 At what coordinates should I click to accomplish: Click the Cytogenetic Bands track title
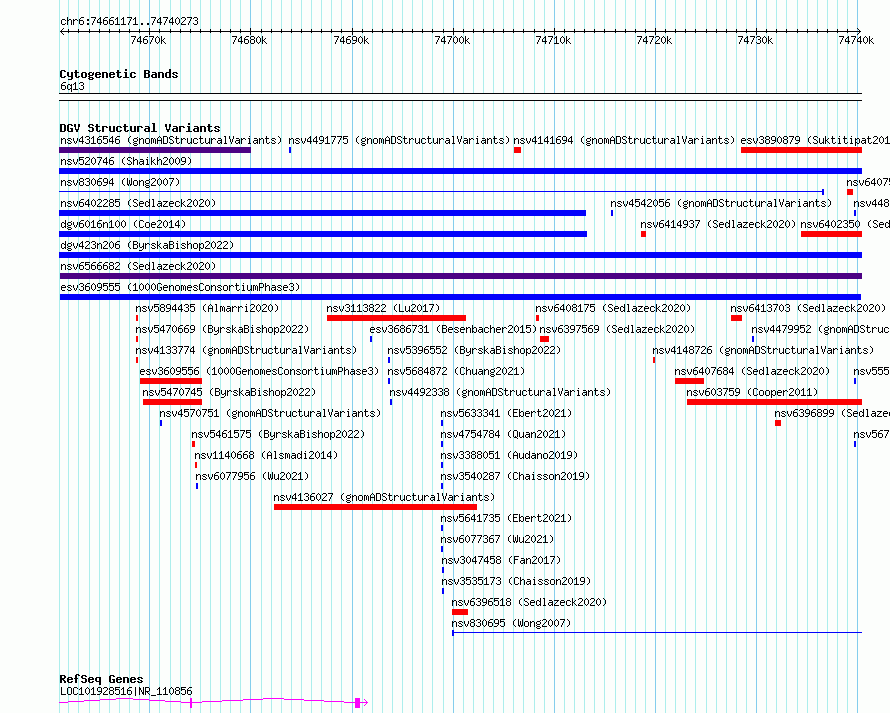coord(119,74)
